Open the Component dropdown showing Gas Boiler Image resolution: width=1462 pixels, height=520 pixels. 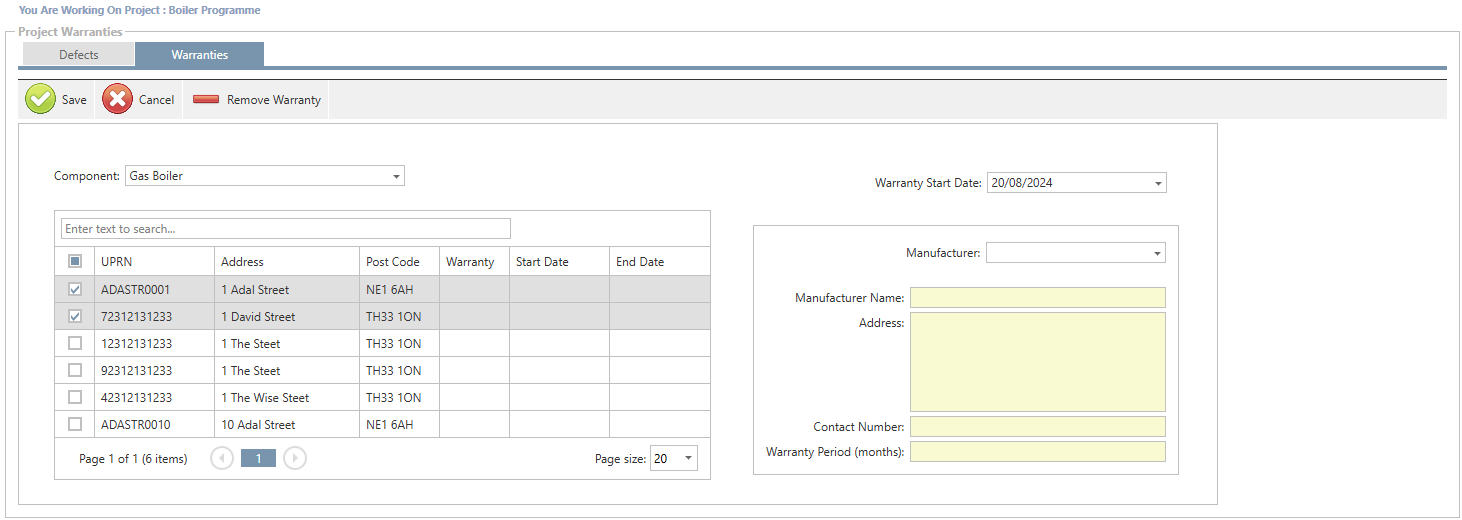pyautogui.click(x=397, y=177)
